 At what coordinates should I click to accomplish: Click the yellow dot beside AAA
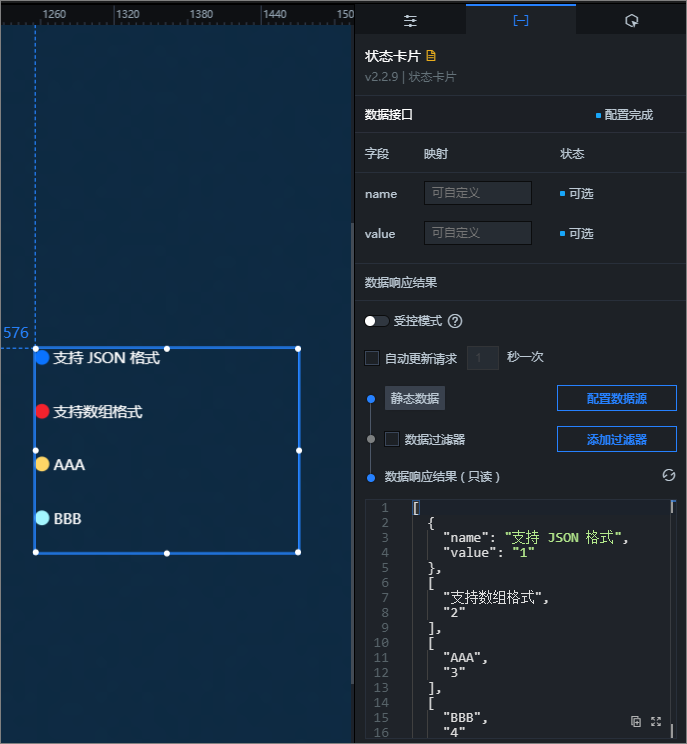tap(42, 464)
